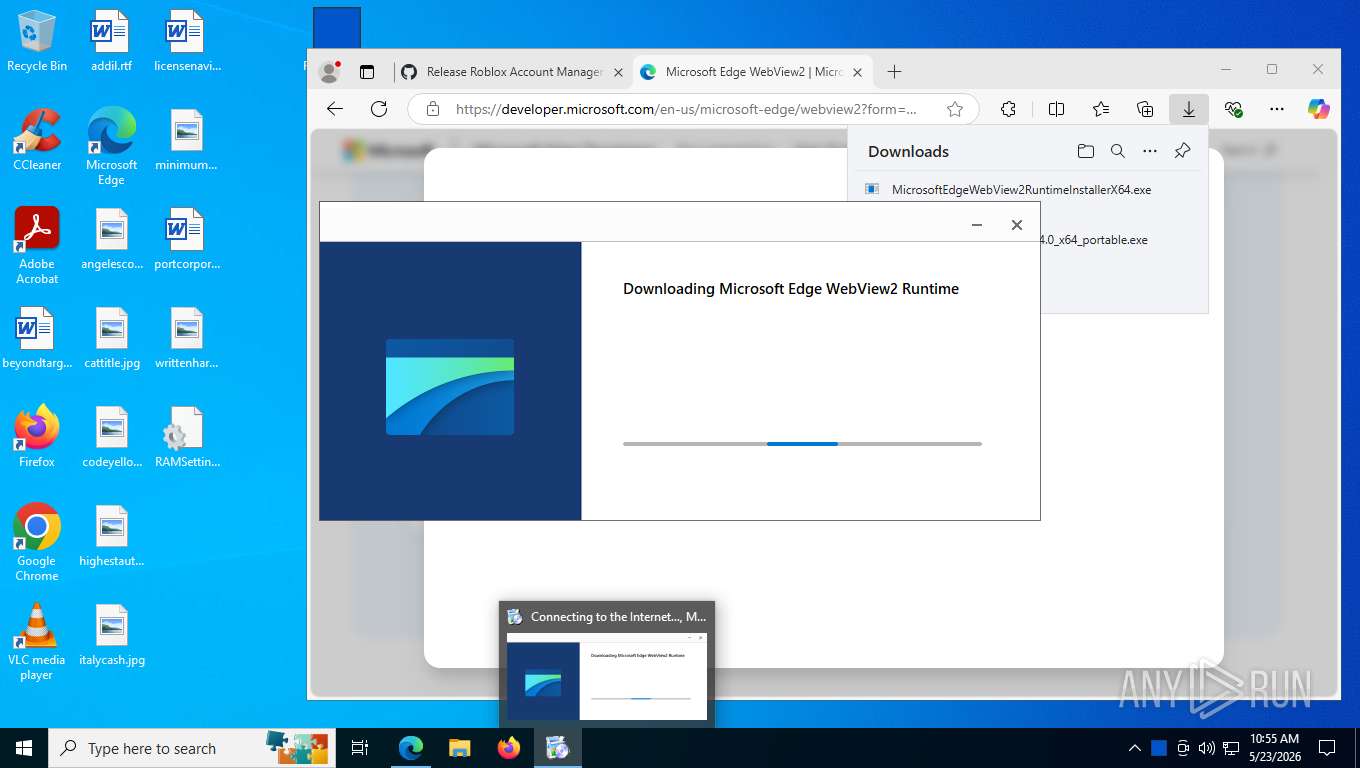Select the Recycle Bin desktop icon
Screen dimensions: 1360x768
click(37, 41)
